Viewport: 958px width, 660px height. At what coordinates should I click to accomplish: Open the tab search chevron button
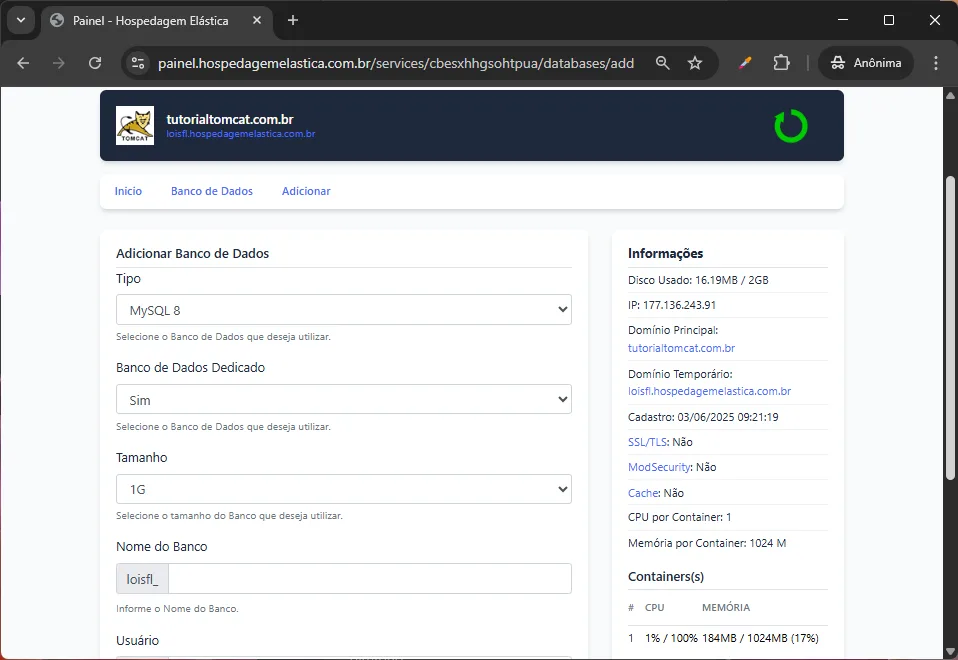pos(21,20)
